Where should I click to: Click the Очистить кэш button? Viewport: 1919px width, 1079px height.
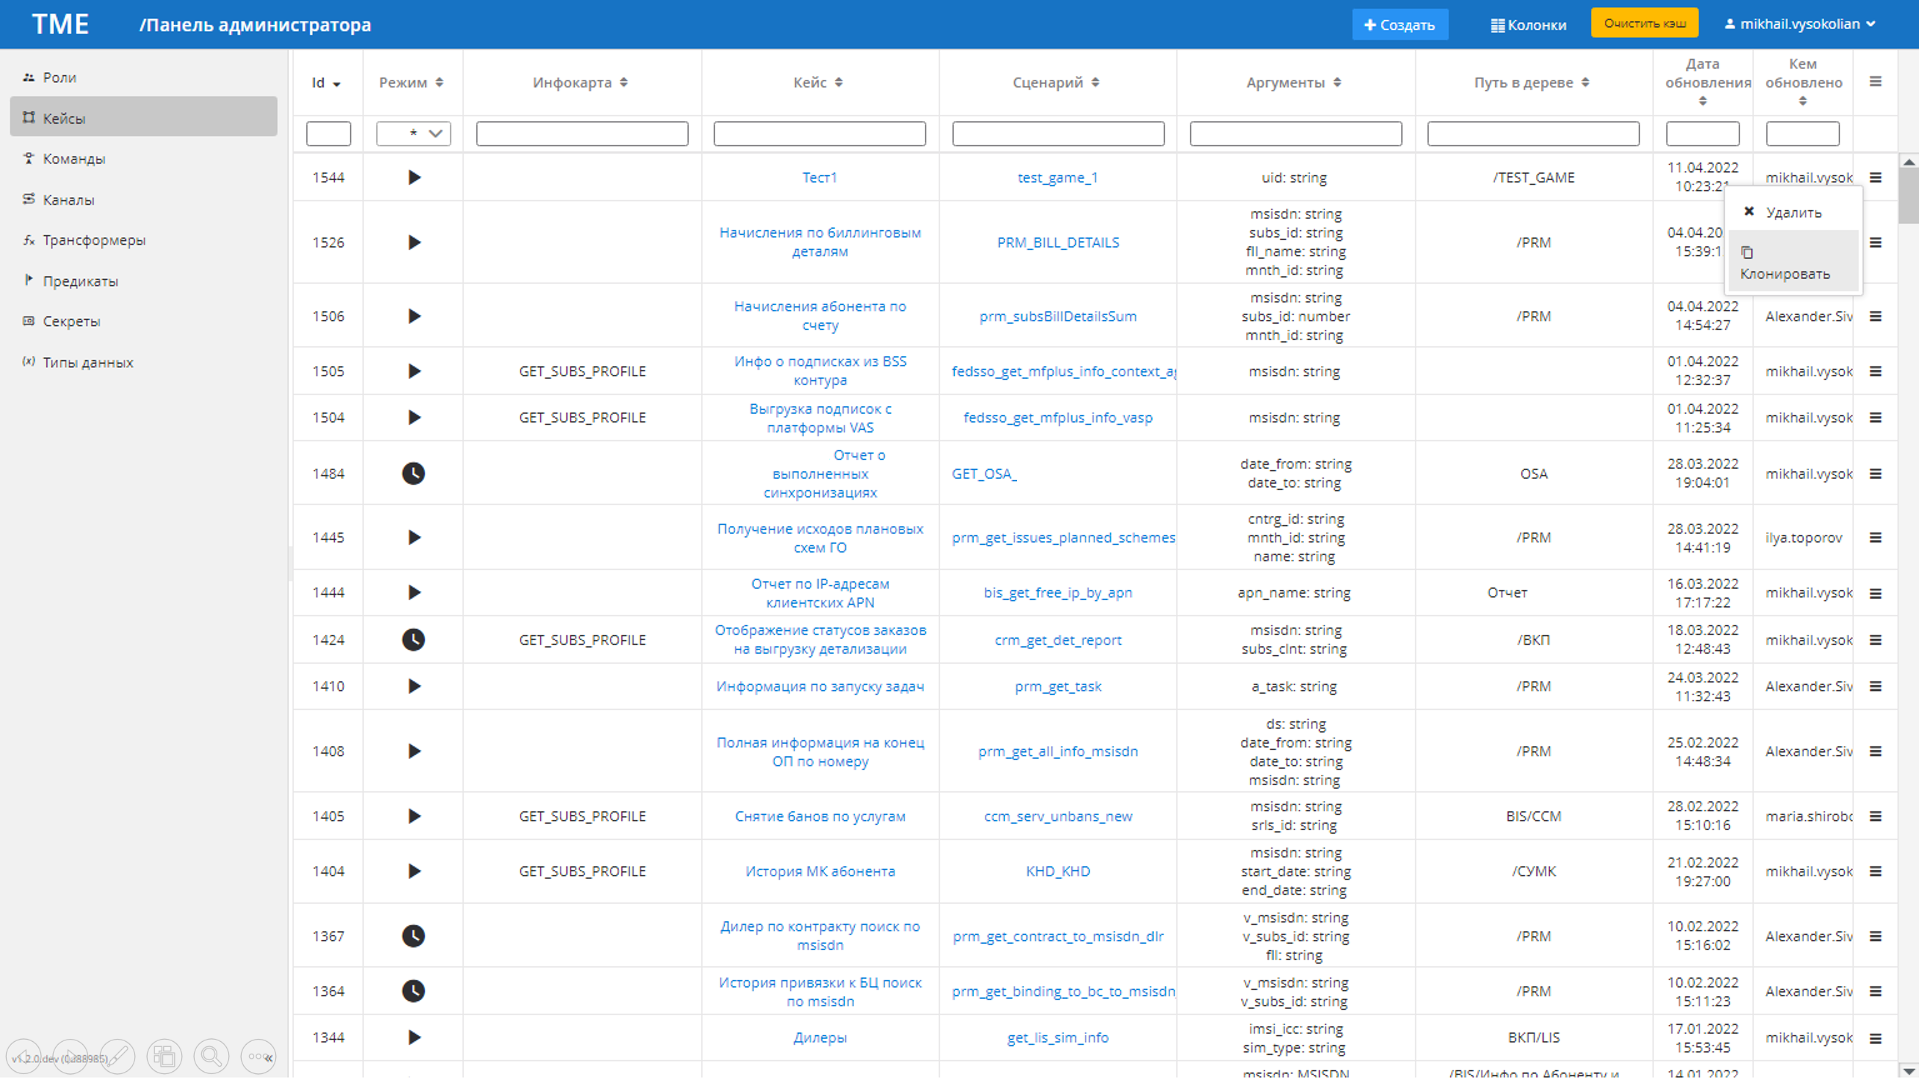point(1644,23)
